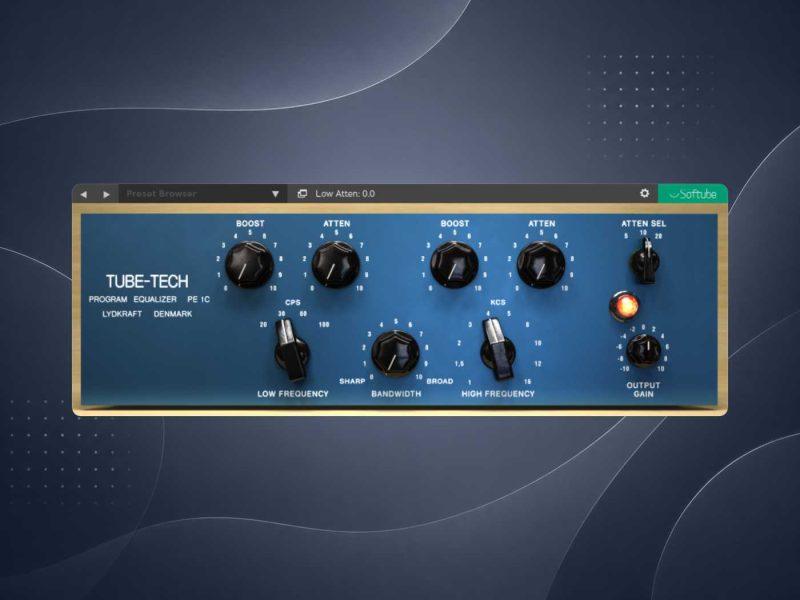Click the low-frequency ATTEN knob

336,264
